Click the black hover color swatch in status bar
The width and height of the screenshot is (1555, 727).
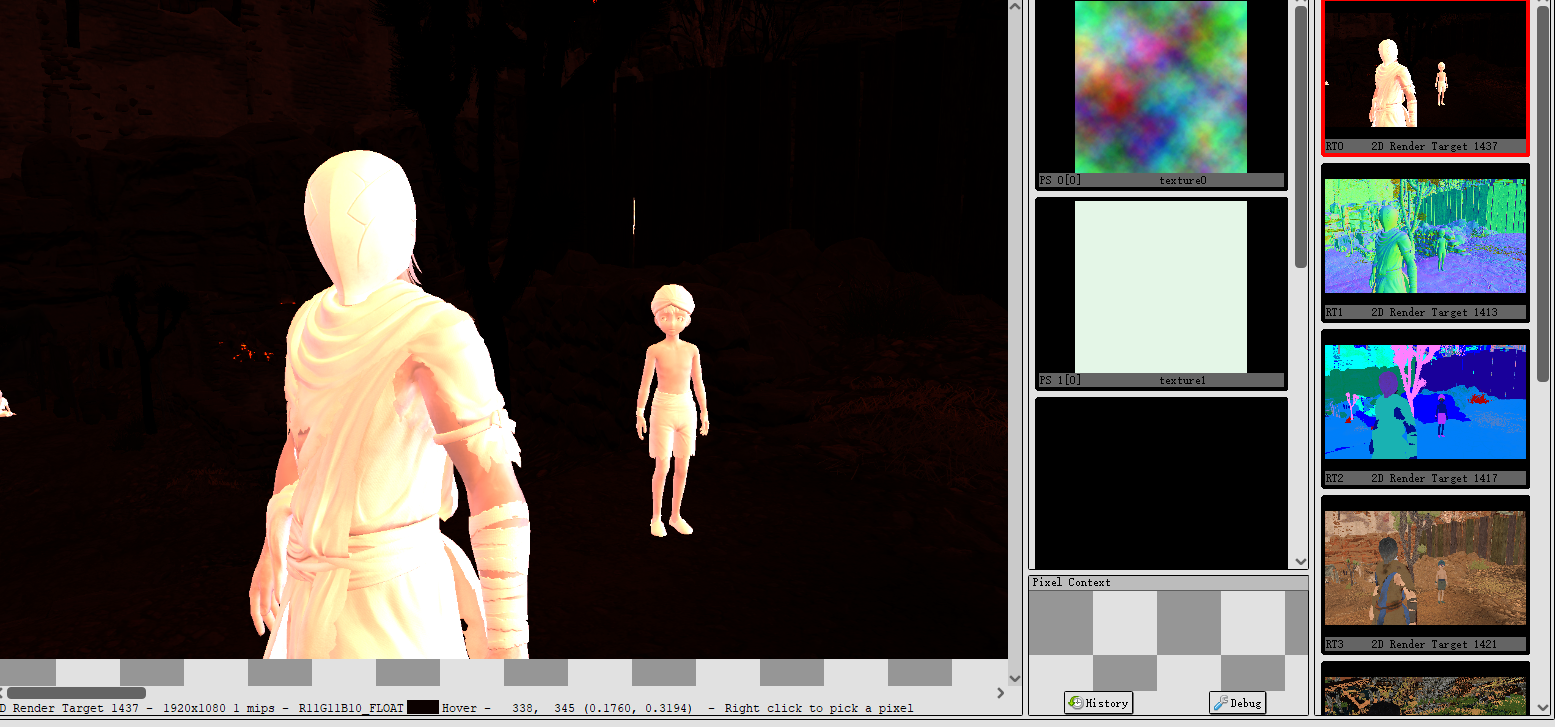422,708
